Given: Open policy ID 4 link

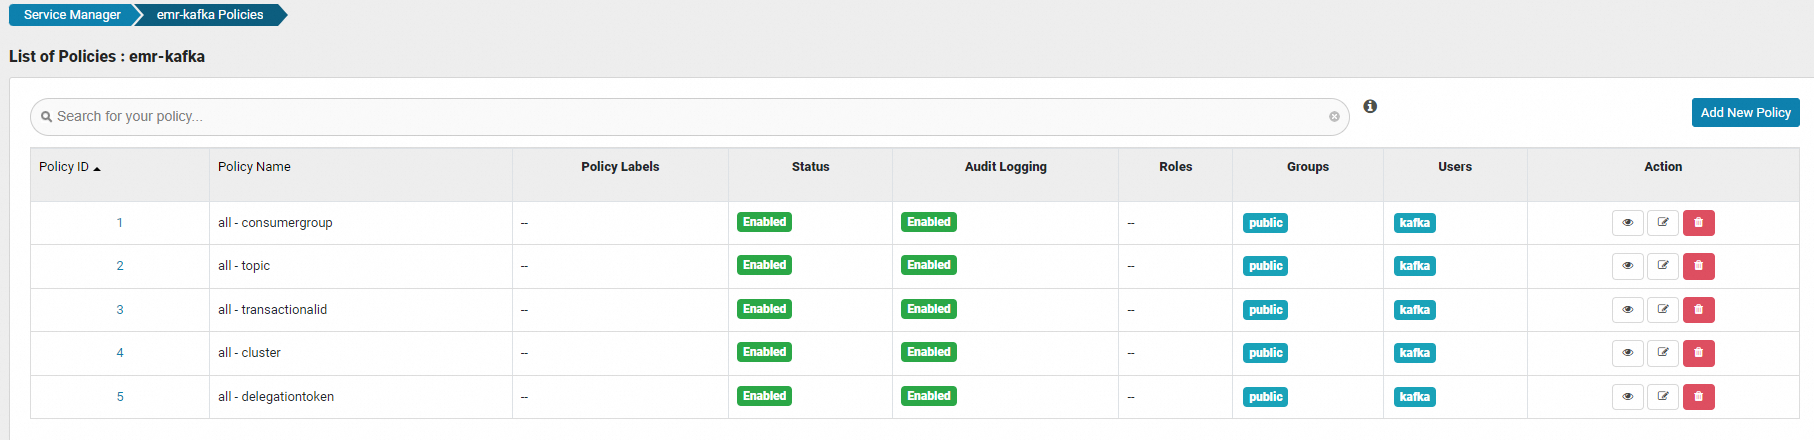Looking at the screenshot, I should 120,353.
